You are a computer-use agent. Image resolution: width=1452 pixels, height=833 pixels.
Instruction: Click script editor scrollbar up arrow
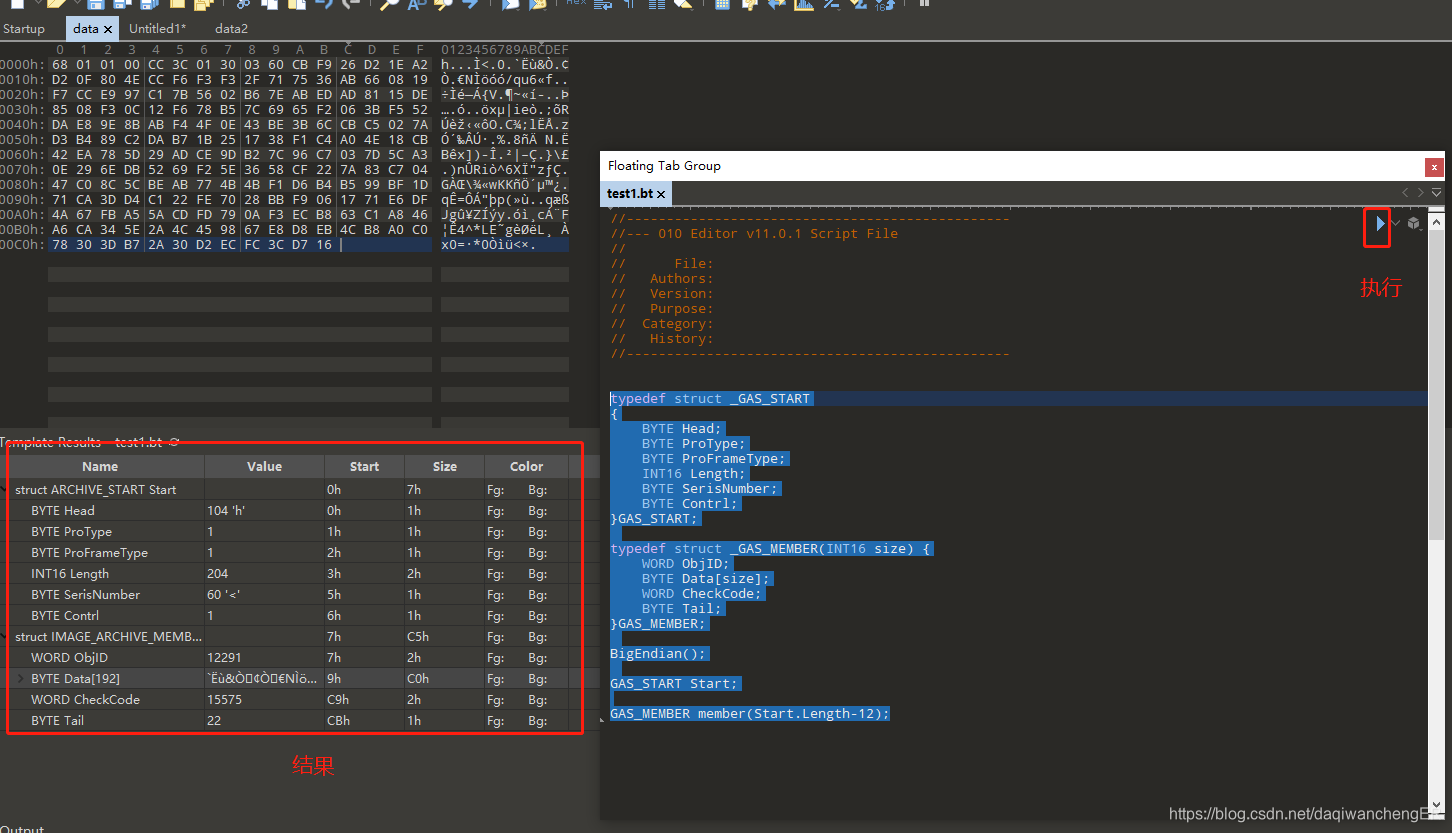coord(1436,221)
